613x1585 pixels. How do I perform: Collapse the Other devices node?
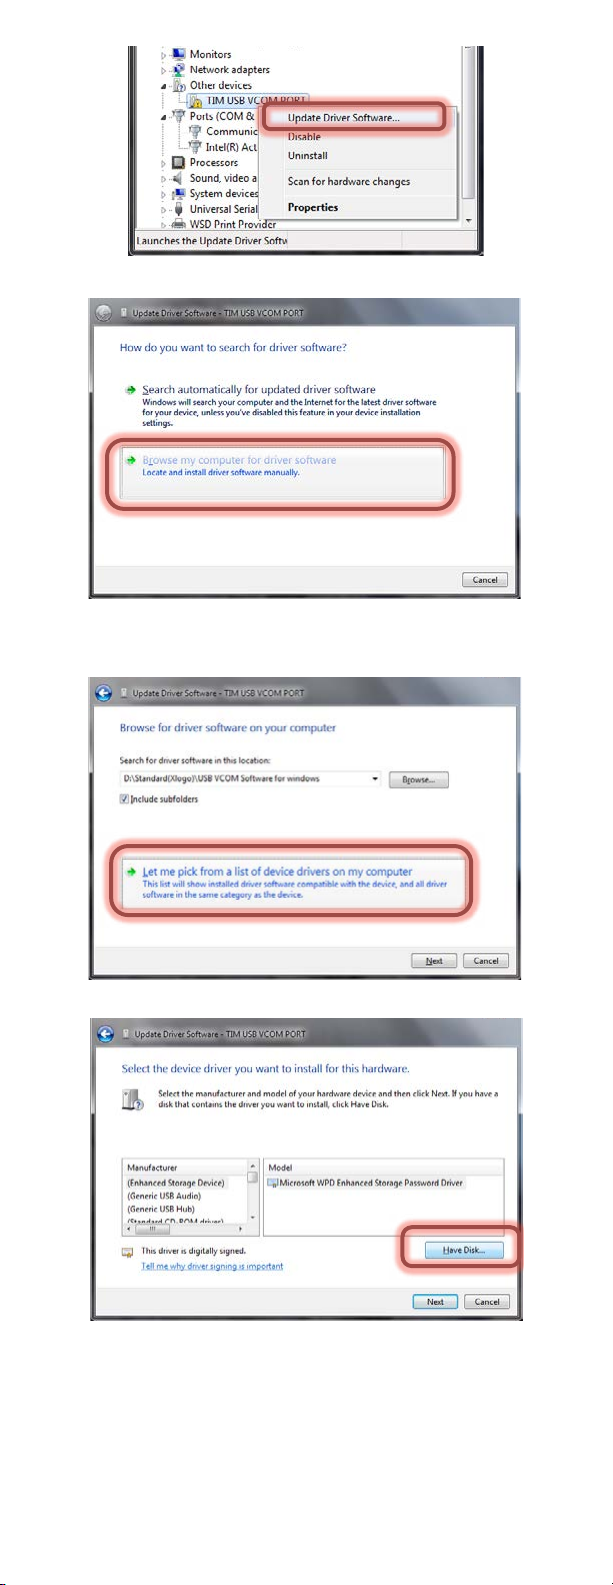[x=164, y=86]
